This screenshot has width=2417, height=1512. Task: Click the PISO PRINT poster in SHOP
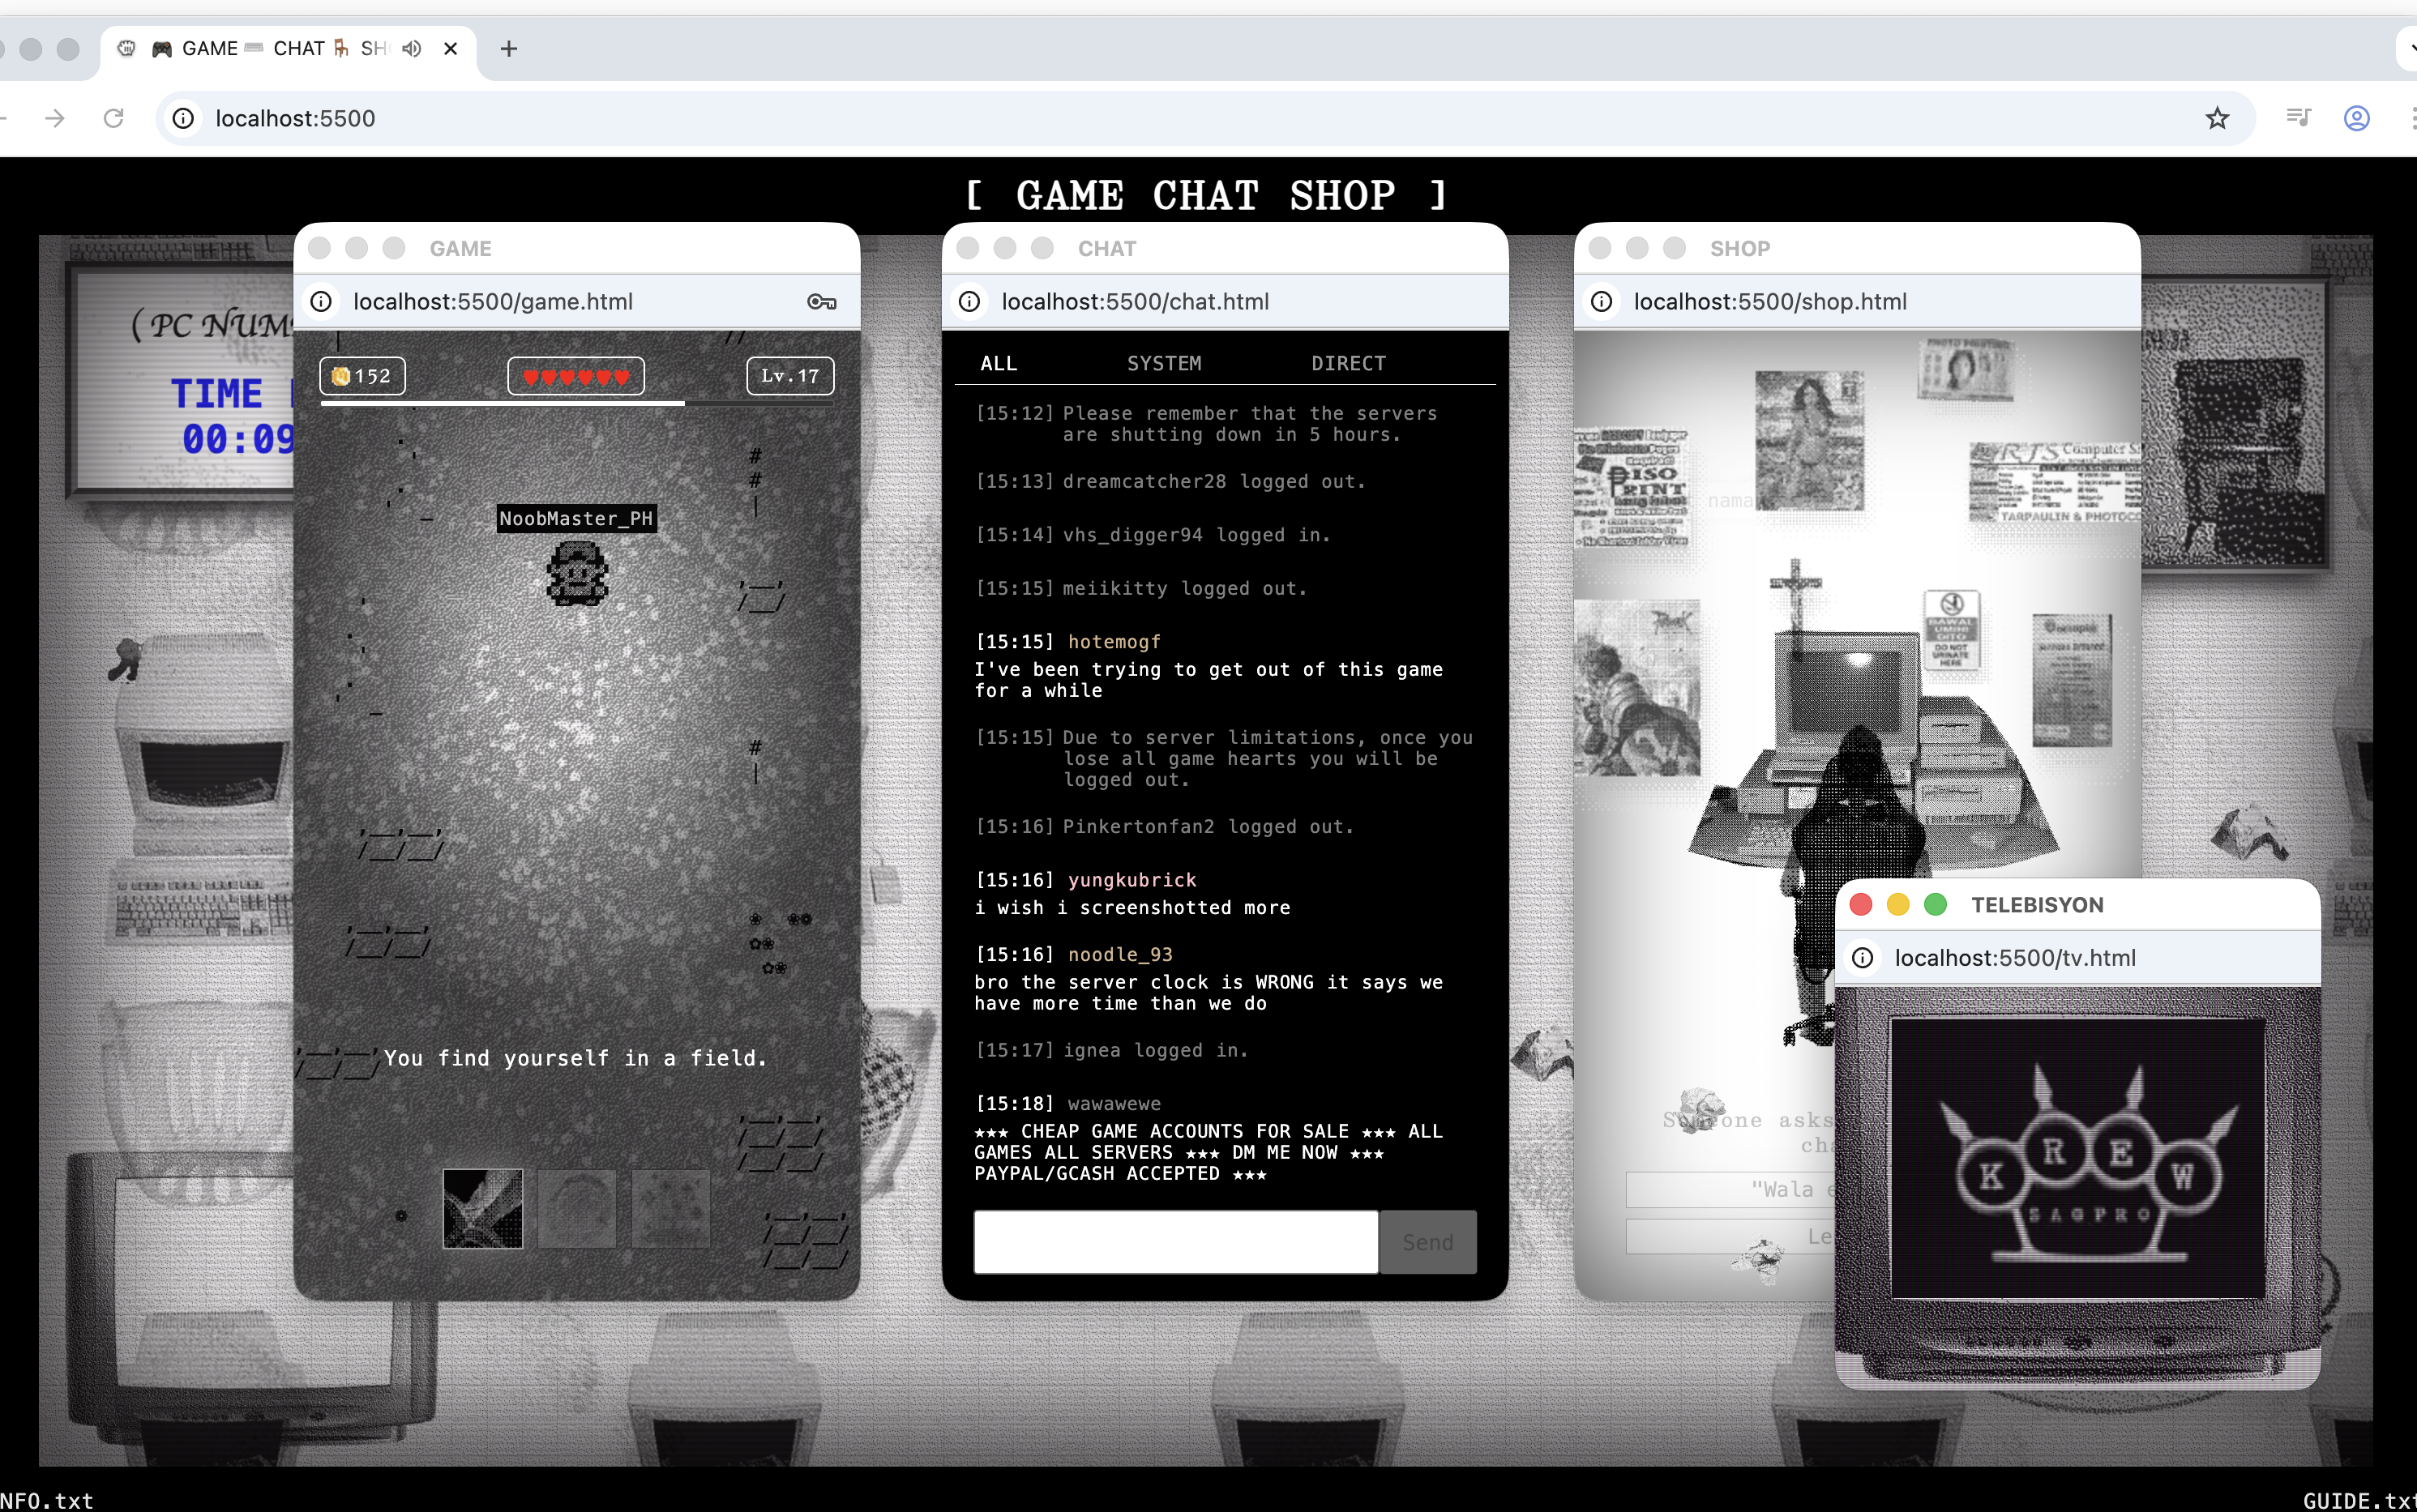[1632, 487]
